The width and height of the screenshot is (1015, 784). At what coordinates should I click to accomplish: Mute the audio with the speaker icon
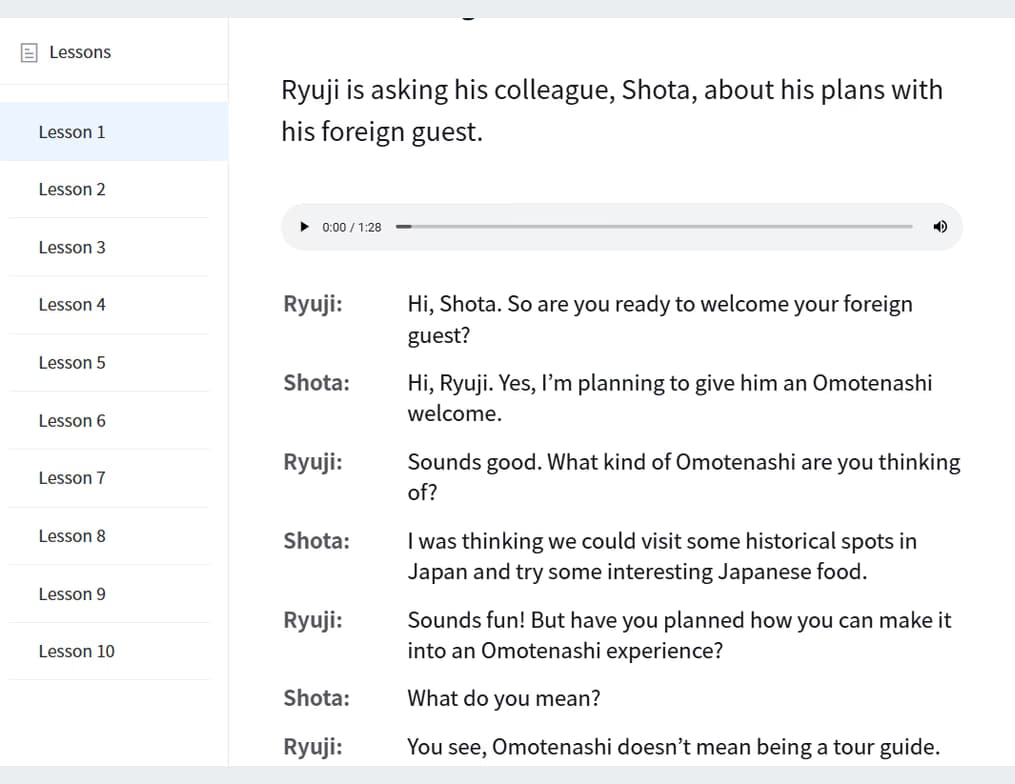[939, 227]
